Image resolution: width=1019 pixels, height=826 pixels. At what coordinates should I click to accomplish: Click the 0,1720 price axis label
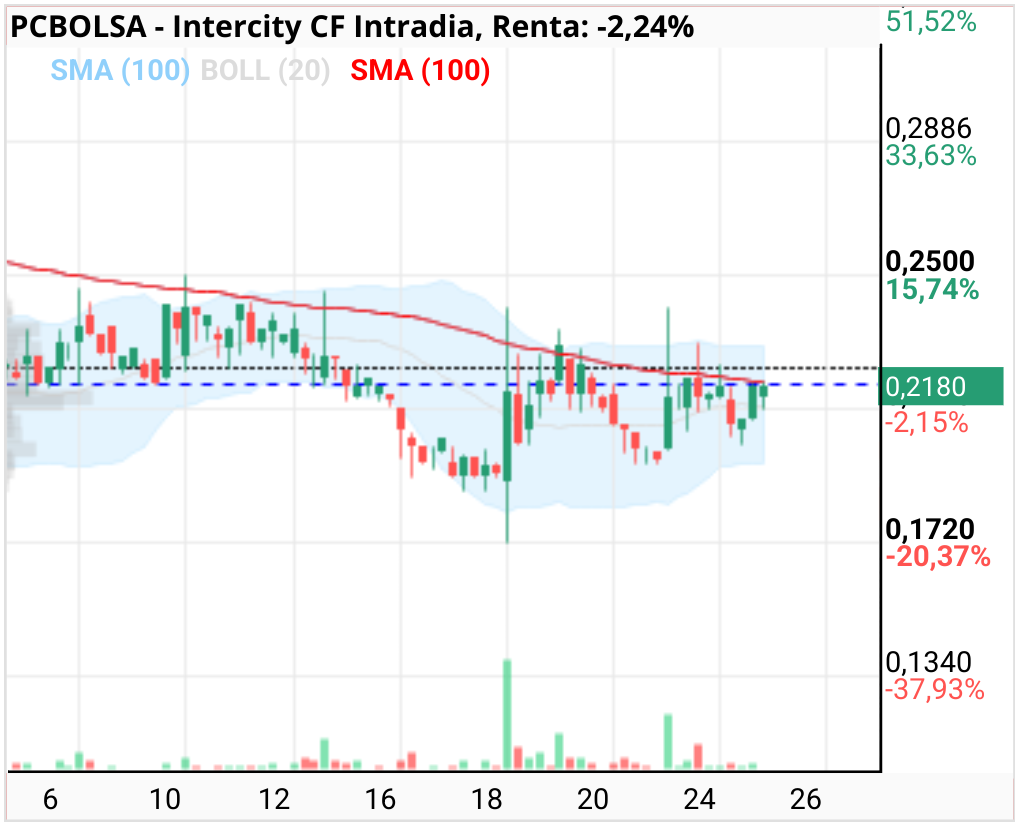[930, 529]
